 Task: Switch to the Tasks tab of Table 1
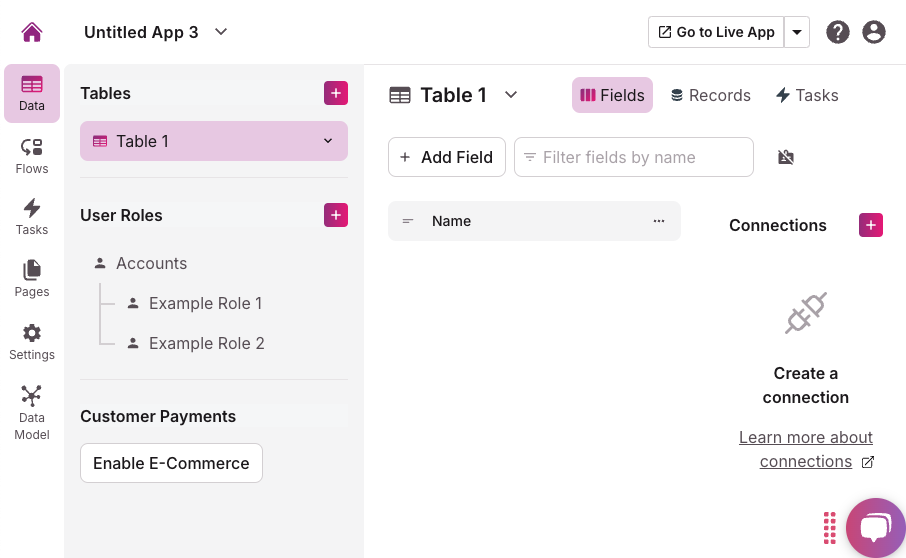(807, 95)
